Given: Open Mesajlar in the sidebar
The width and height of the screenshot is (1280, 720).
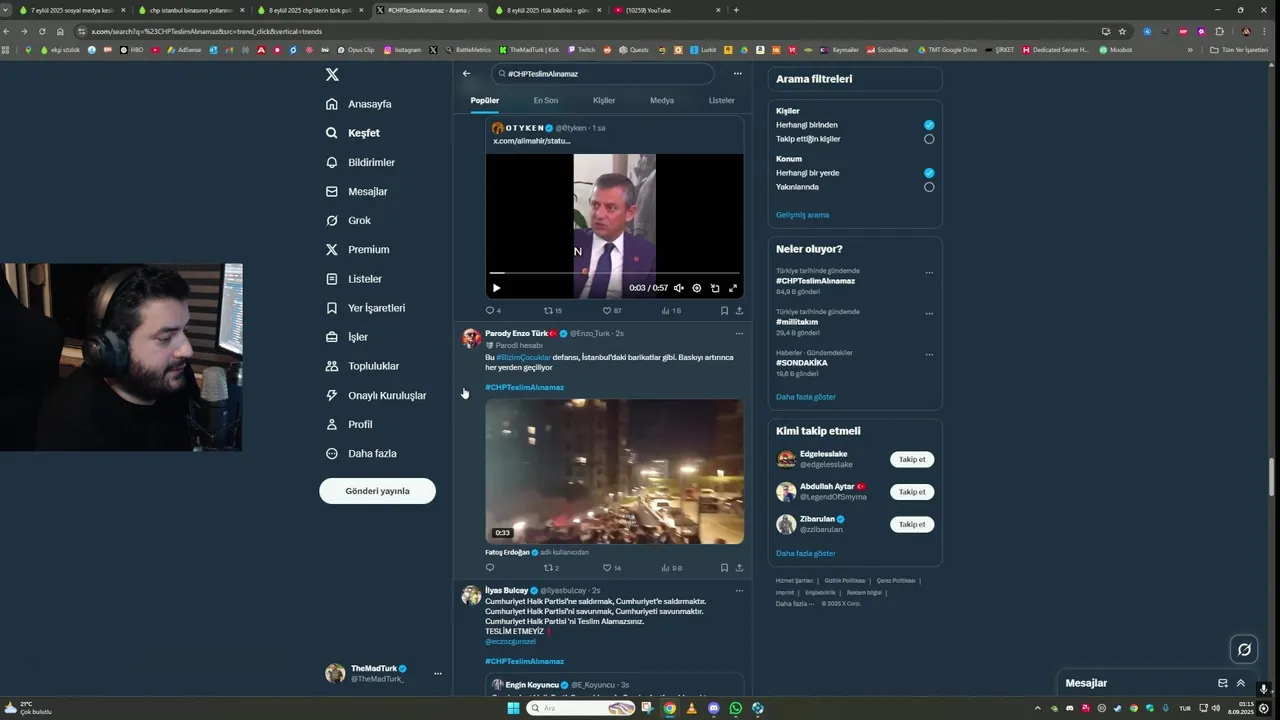Looking at the screenshot, I should coord(356,191).
